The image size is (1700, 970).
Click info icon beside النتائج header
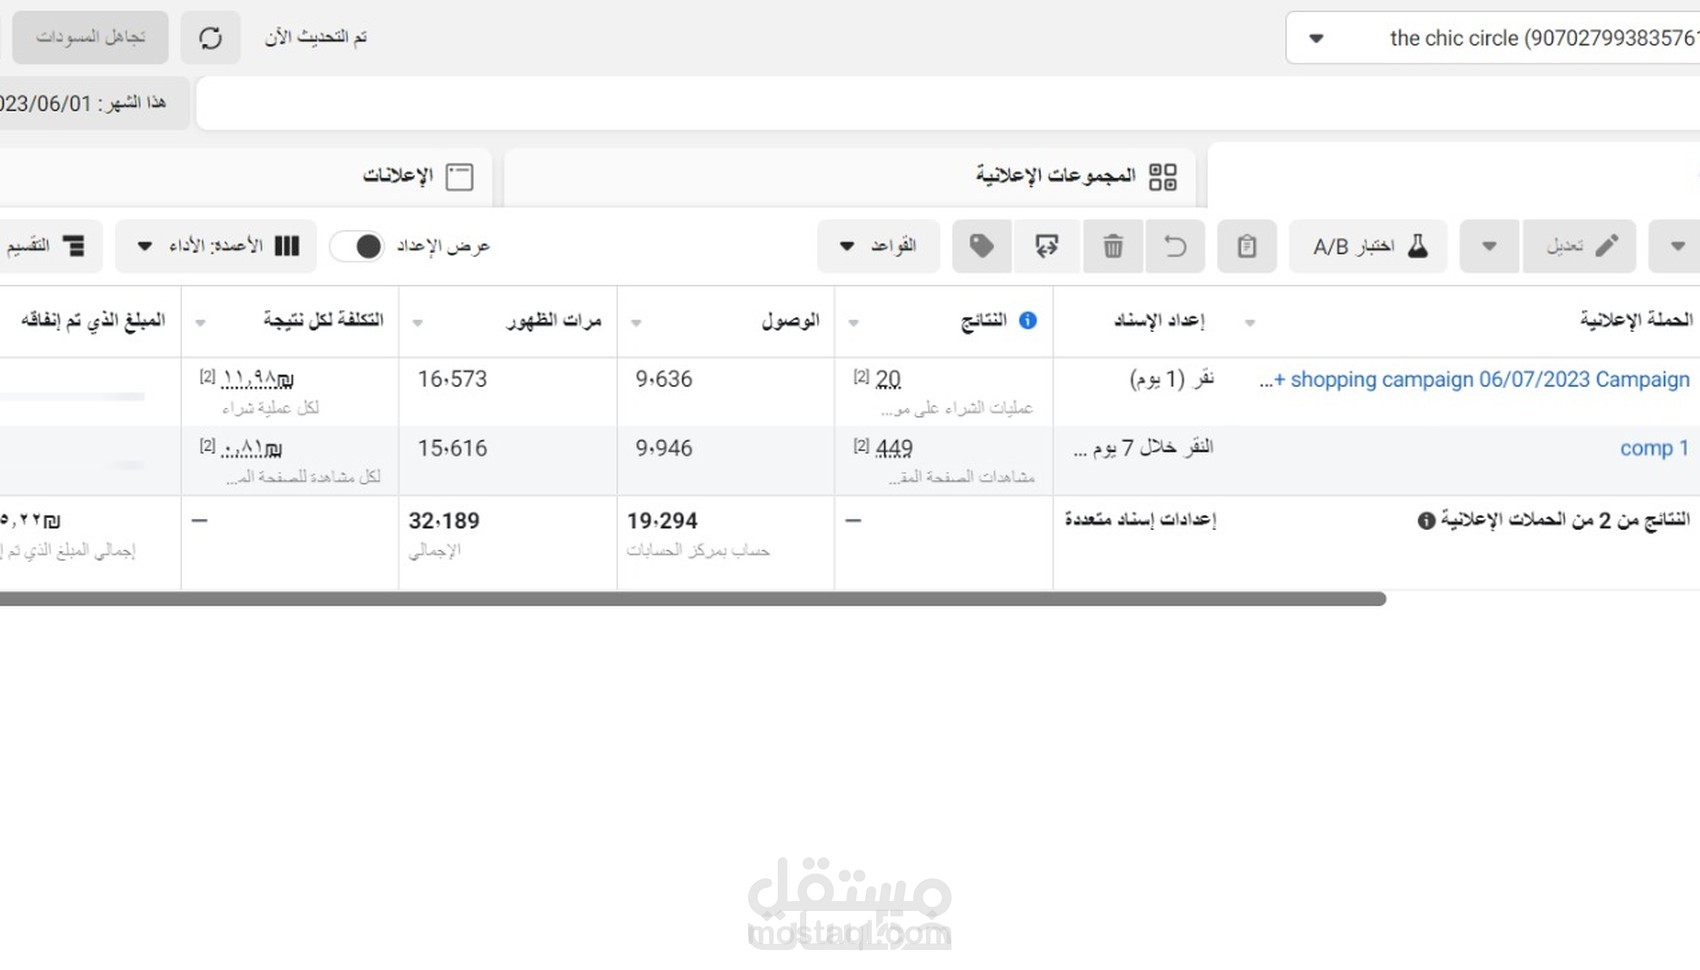pyautogui.click(x=1027, y=320)
